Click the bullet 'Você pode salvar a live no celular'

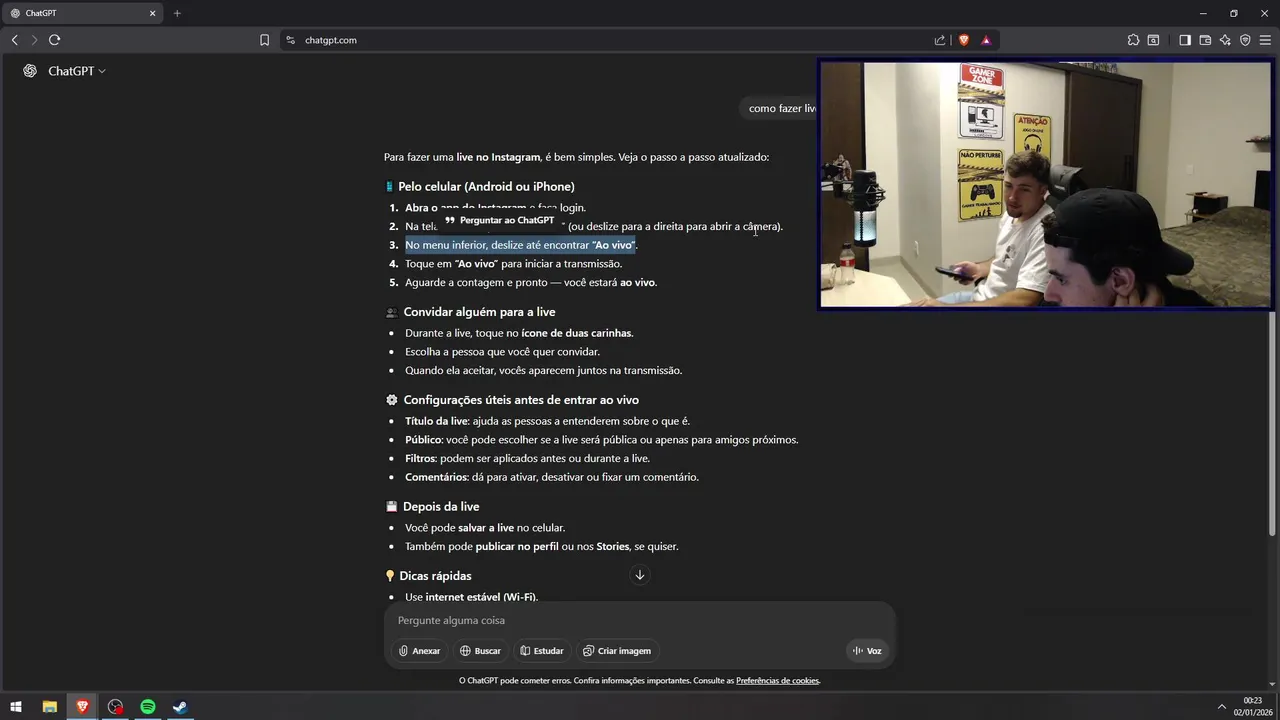(x=485, y=528)
